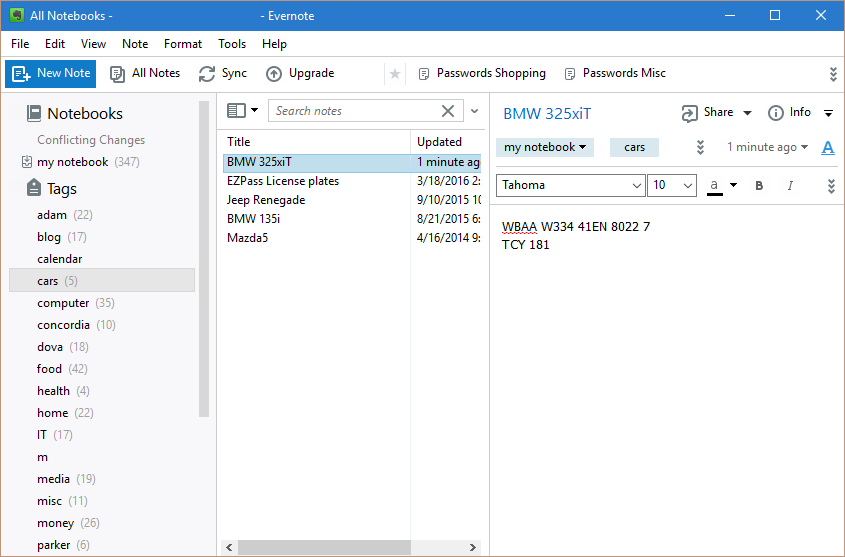Open the File menu
845x557 pixels.
click(20, 44)
